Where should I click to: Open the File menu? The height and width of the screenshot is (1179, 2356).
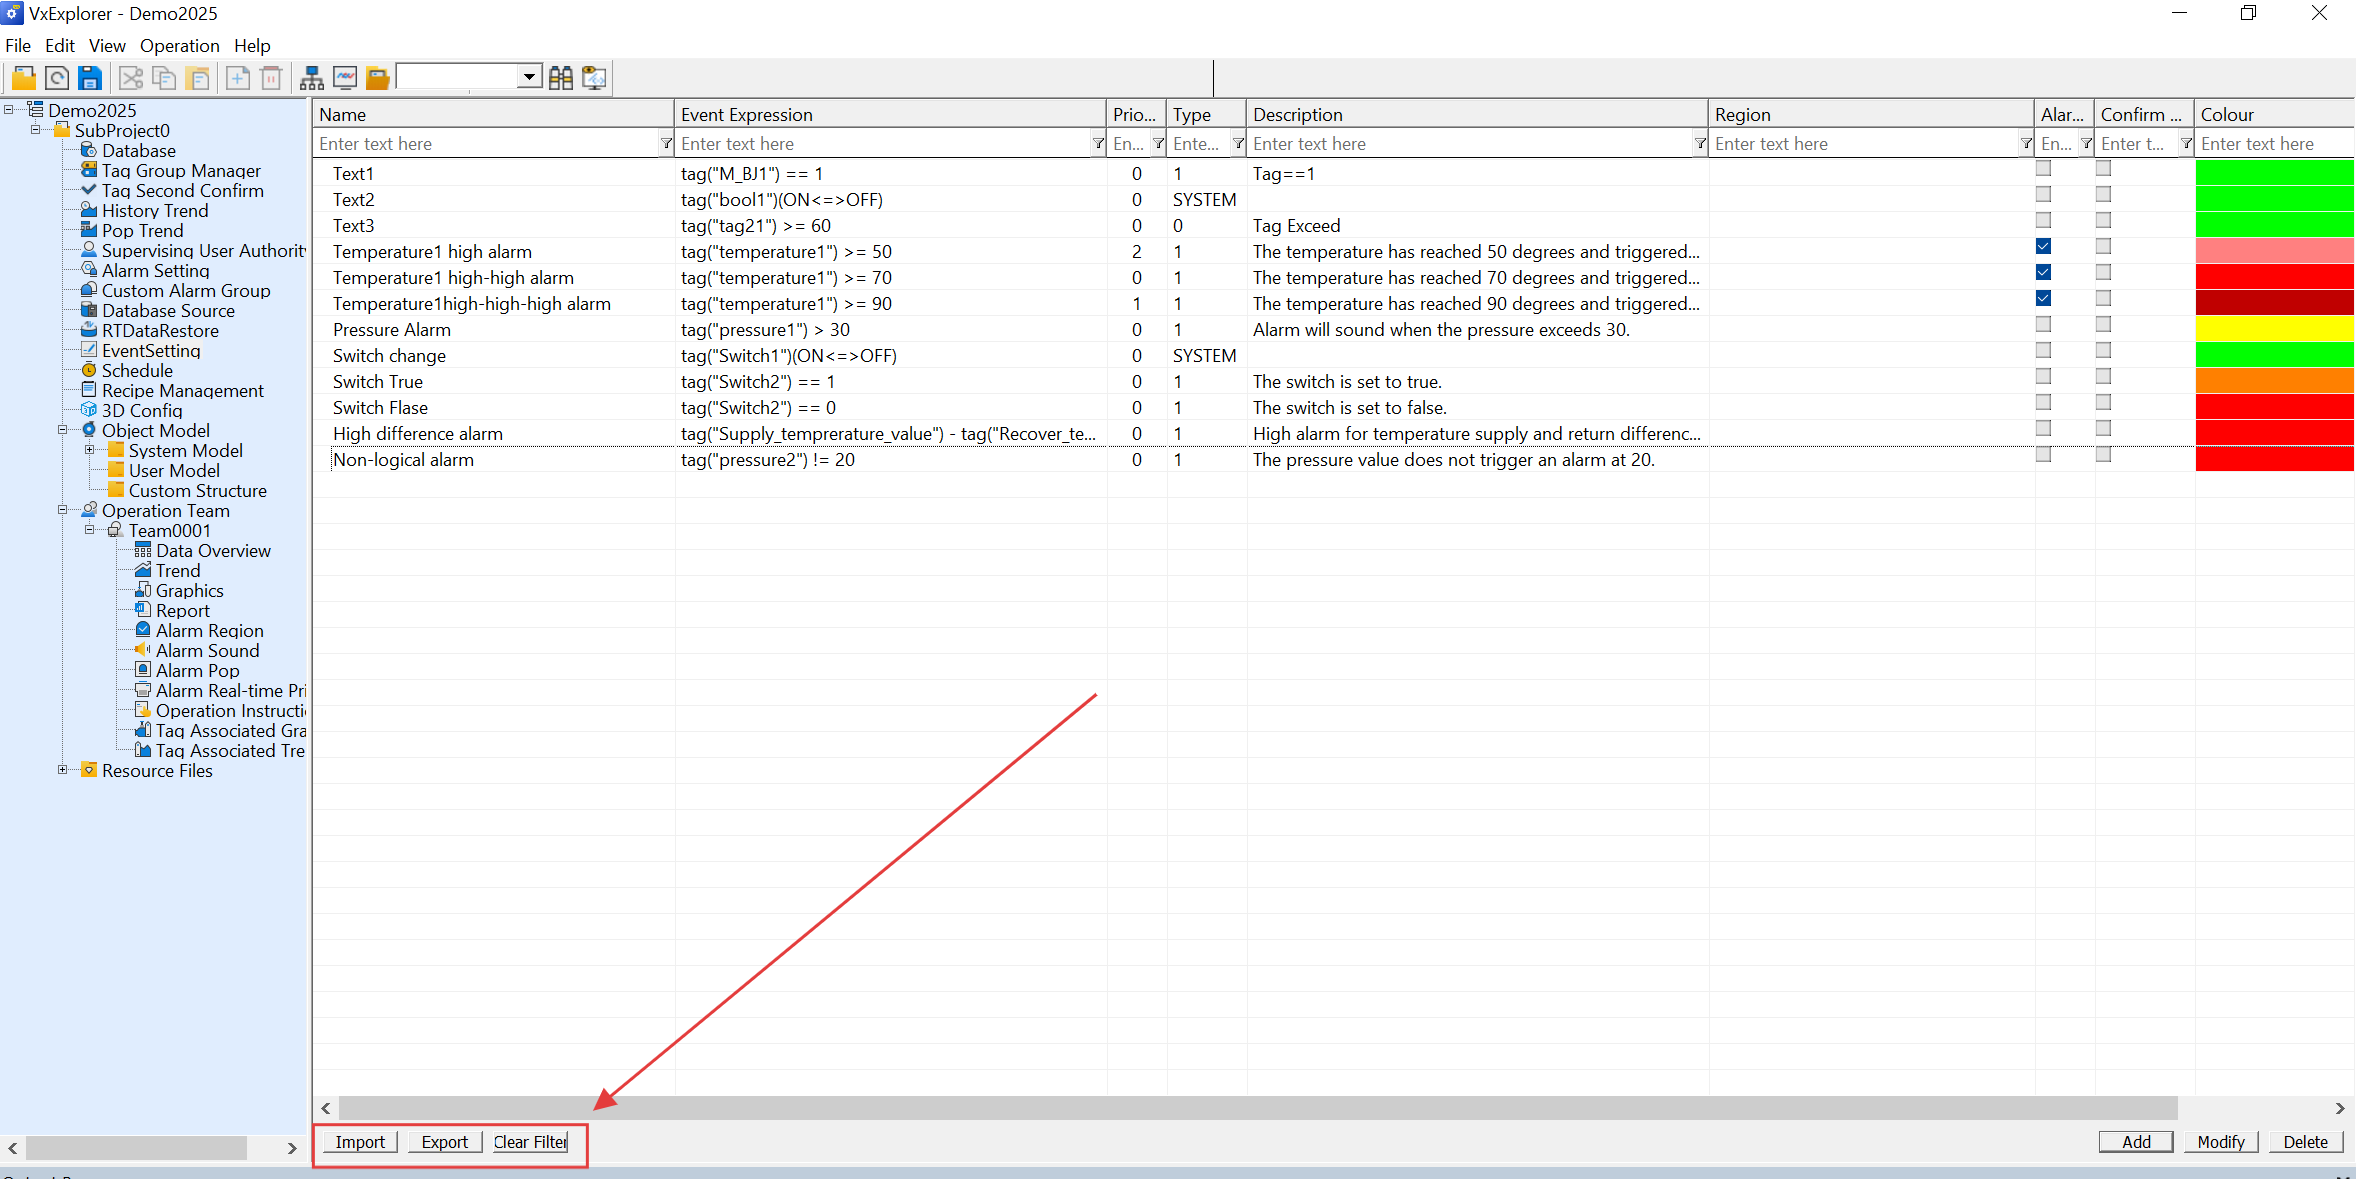point(18,46)
